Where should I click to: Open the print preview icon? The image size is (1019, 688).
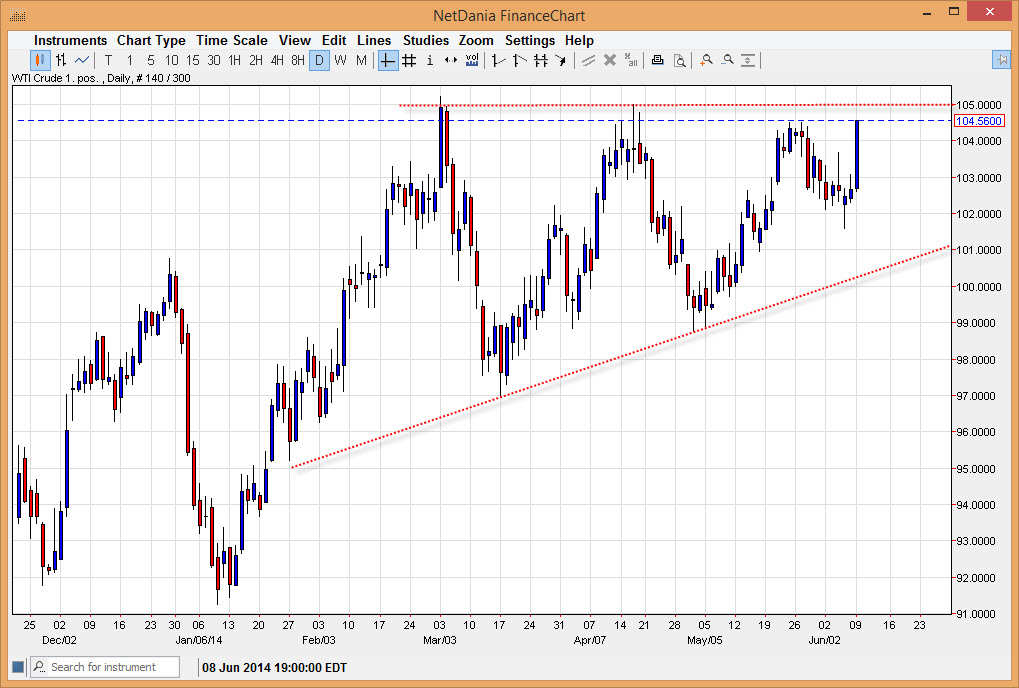coord(679,60)
